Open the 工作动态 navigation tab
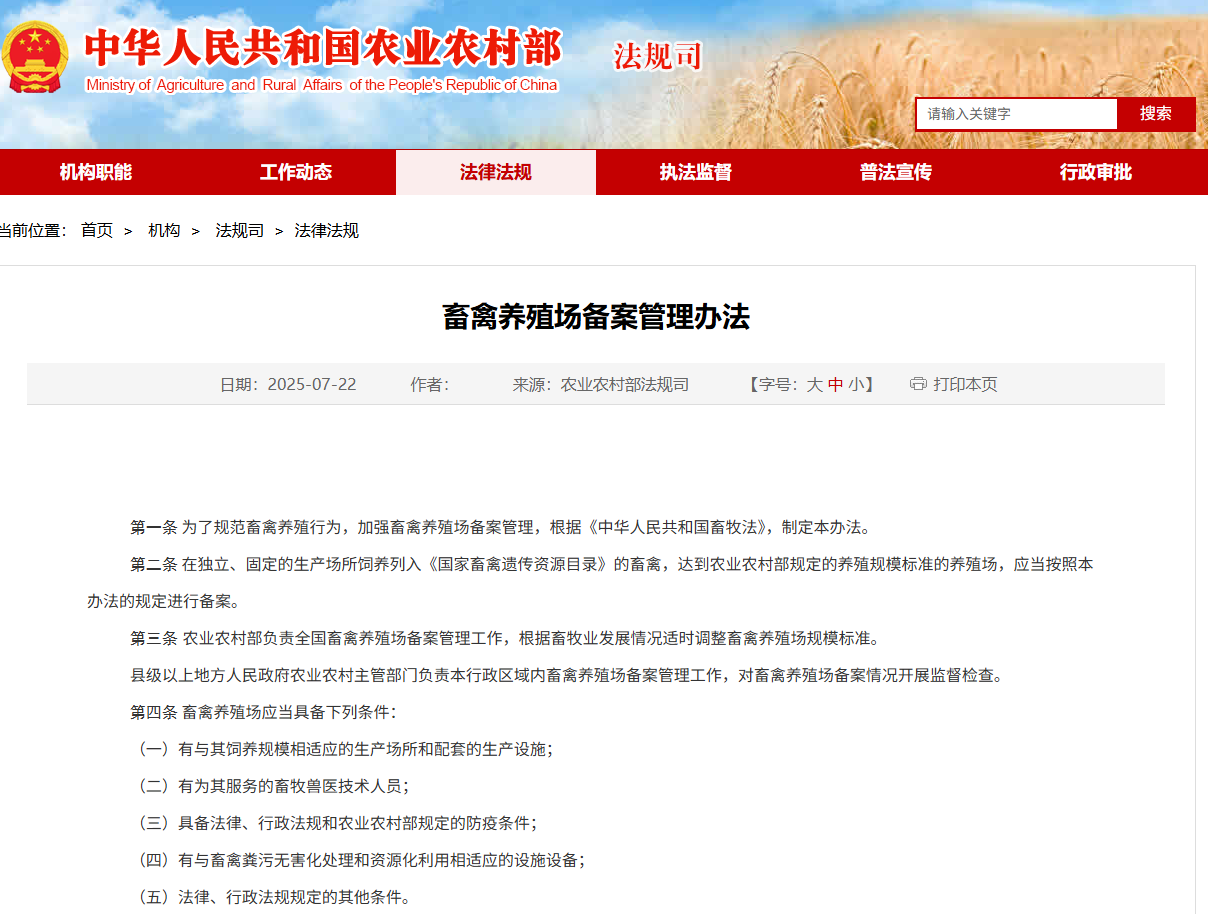 [296, 172]
